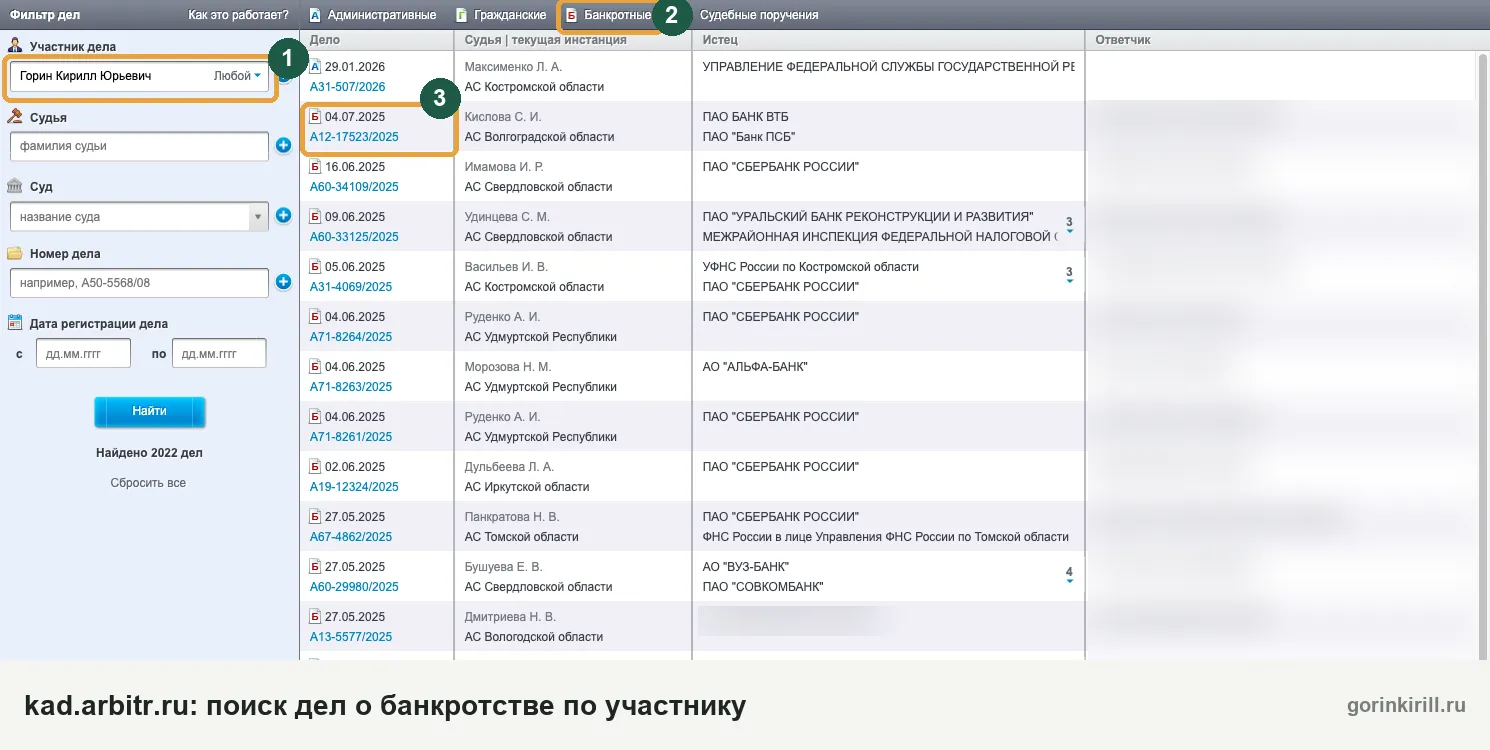This screenshot has width=1490, height=750.
Task: Switch to the Административные tab
Action: pyautogui.click(x=372, y=15)
